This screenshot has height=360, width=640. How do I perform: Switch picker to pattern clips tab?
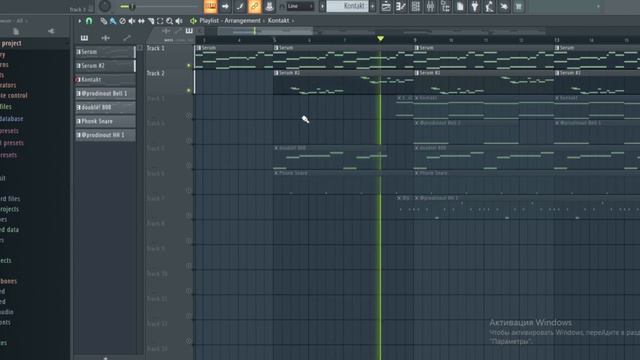click(x=84, y=38)
